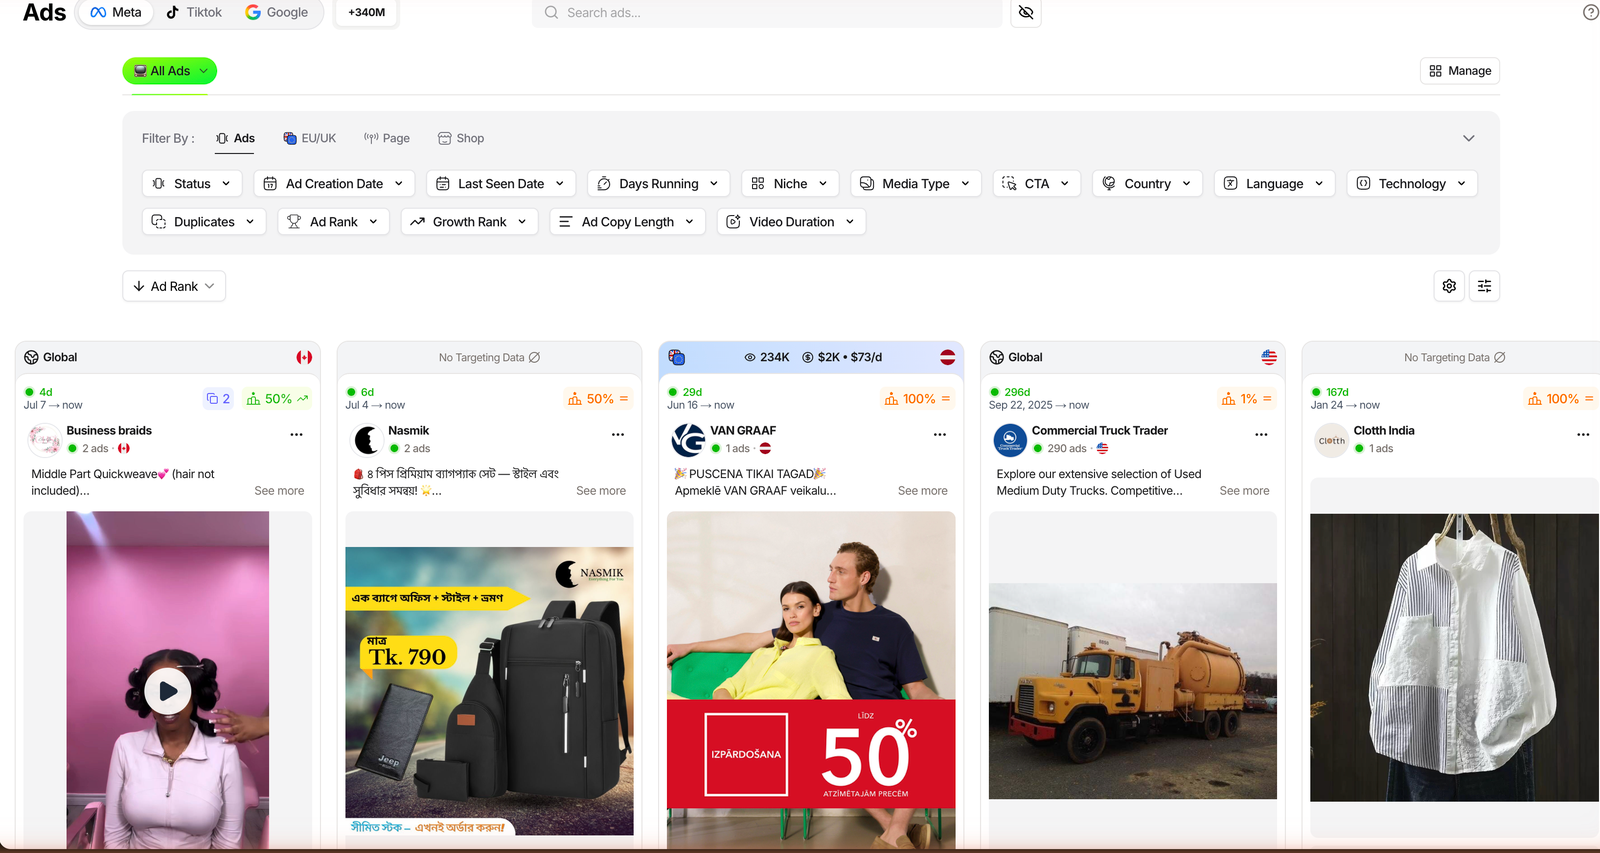This screenshot has width=1600, height=853.
Task: Open the Ad Rank sort dropdown
Action: [x=174, y=286]
